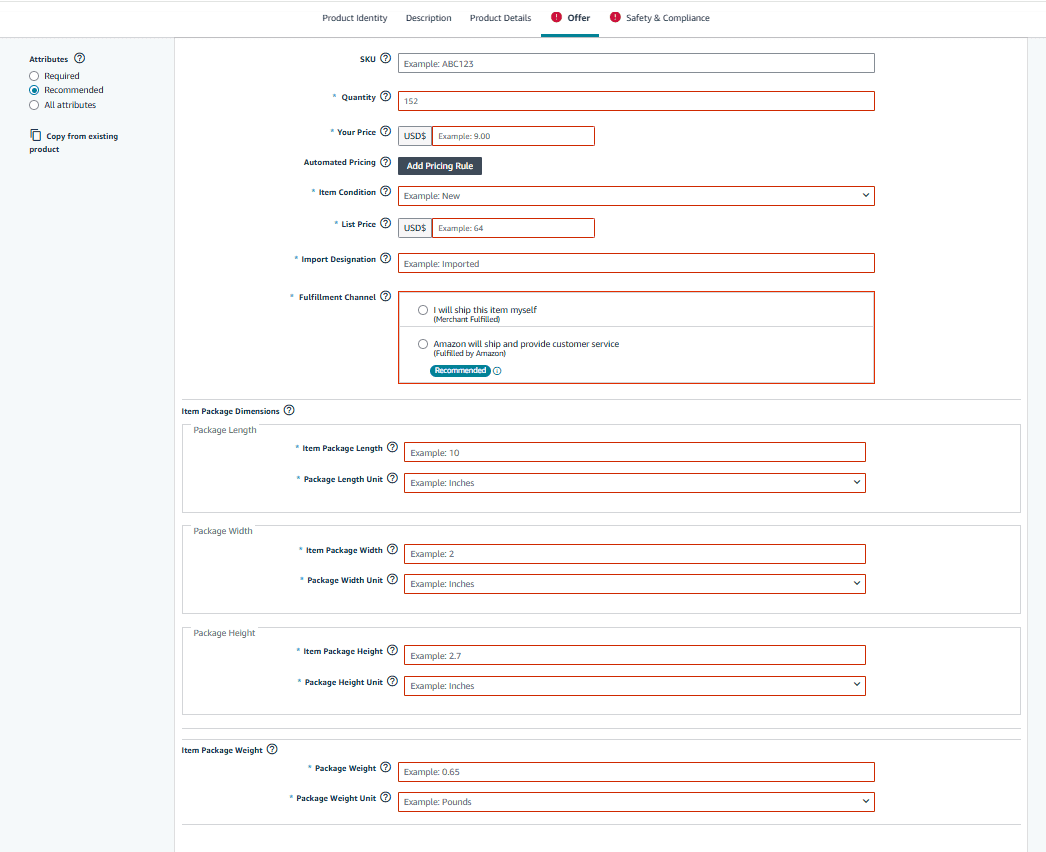1046x852 pixels.
Task: Open the Package Height Unit dropdown
Action: 634,686
